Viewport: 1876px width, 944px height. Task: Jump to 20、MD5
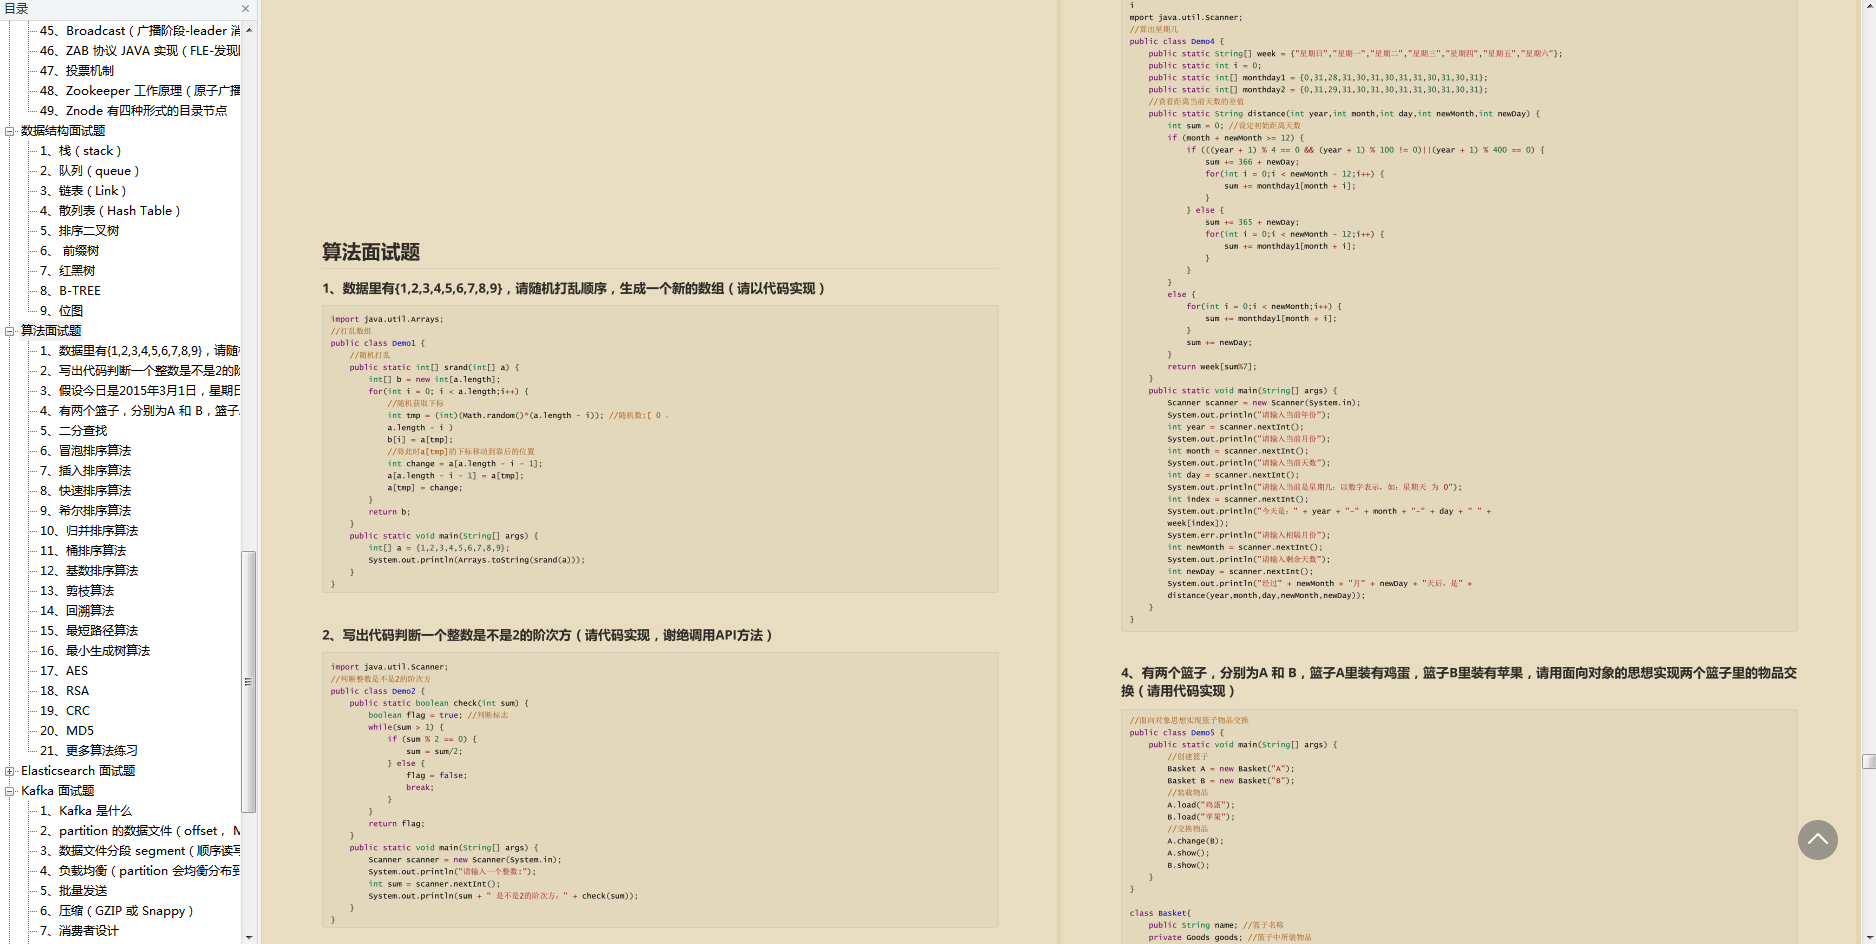click(x=67, y=731)
